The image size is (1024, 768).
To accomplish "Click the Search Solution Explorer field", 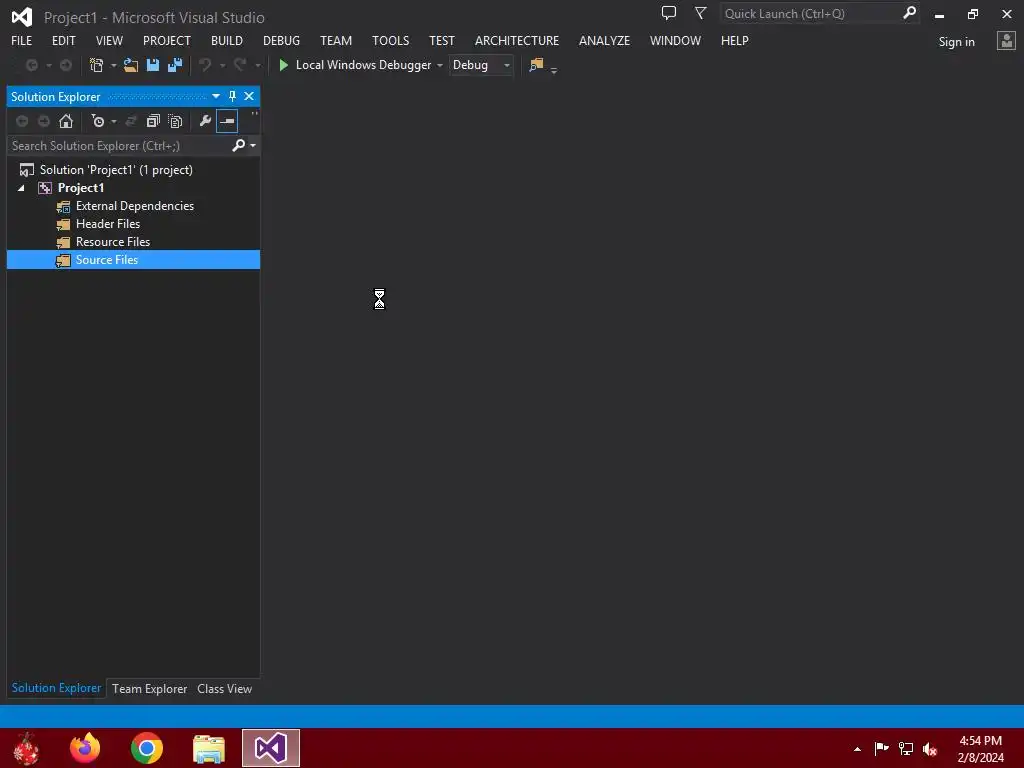I will [x=118, y=146].
